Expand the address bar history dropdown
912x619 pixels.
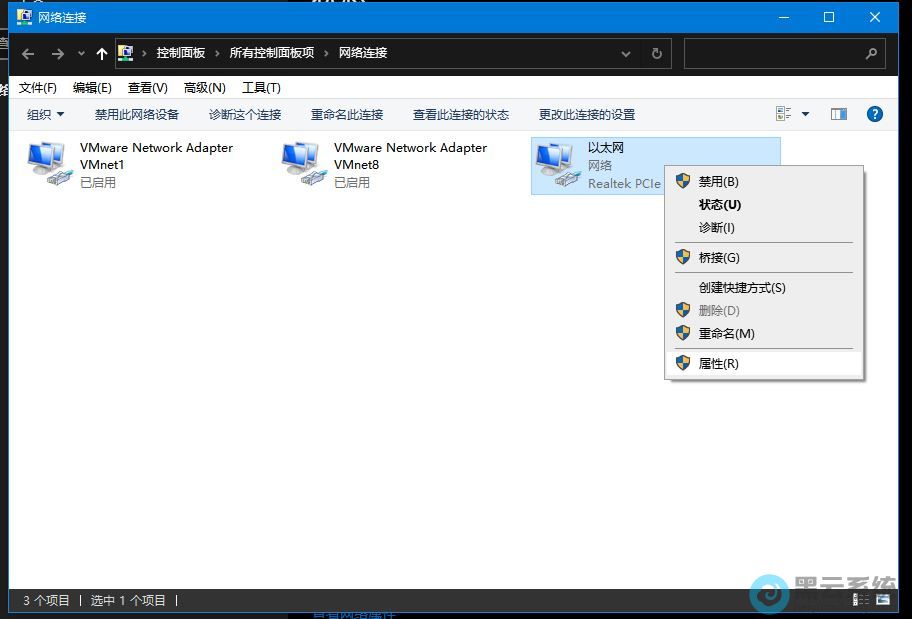point(626,54)
